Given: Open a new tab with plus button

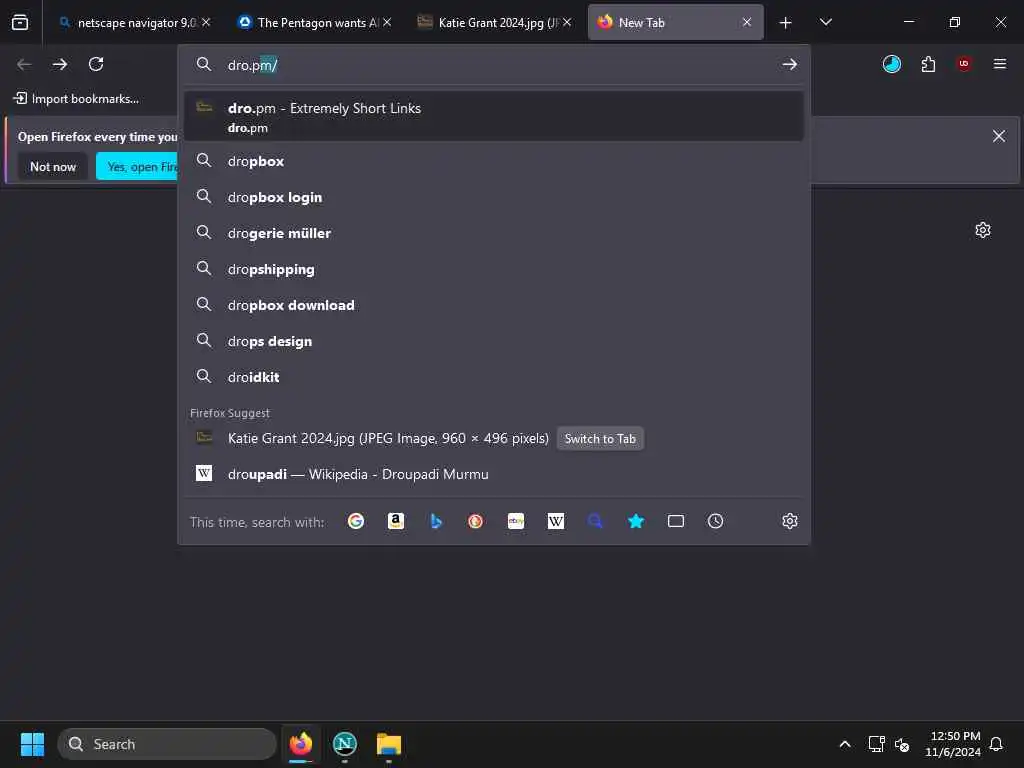Looking at the screenshot, I should pyautogui.click(x=786, y=23).
